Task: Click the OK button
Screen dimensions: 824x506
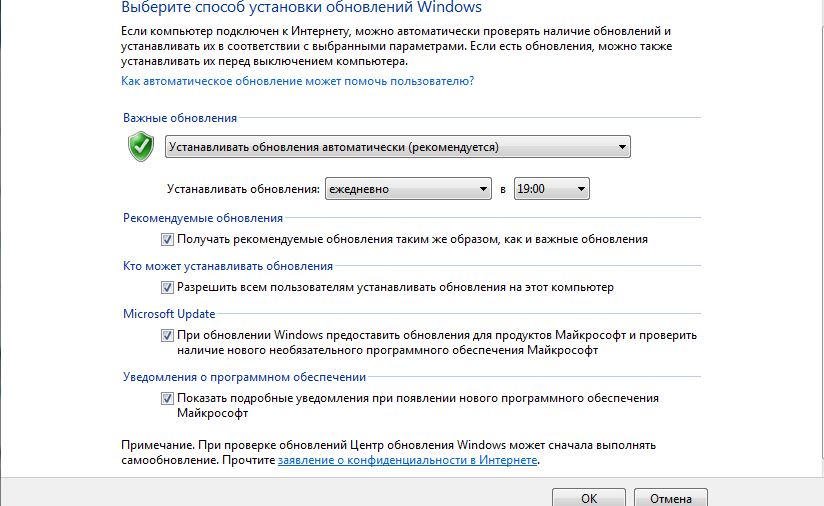Action: click(x=589, y=498)
